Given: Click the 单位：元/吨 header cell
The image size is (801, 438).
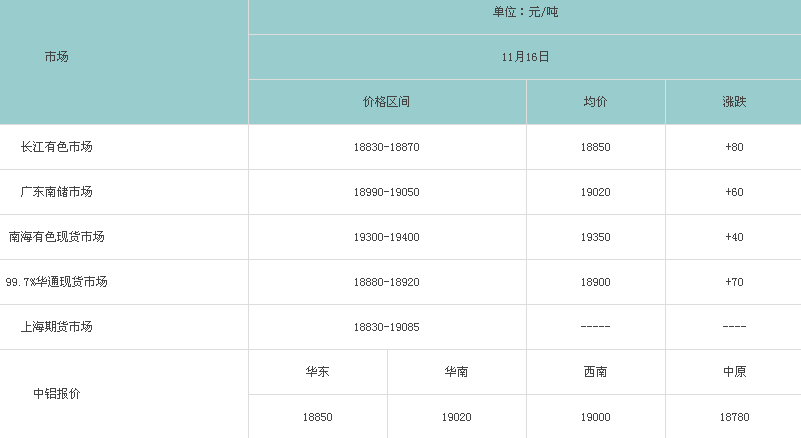Looking at the screenshot, I should tap(526, 12).
